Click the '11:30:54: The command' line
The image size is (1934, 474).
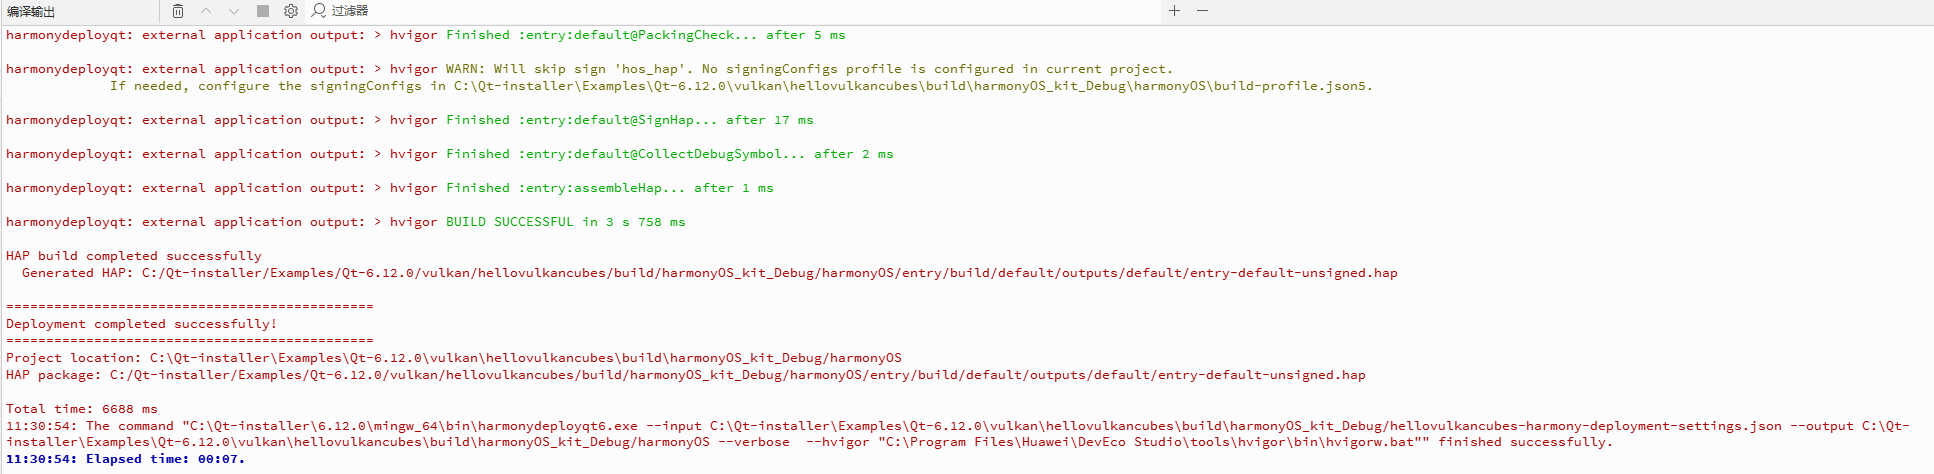point(958,434)
